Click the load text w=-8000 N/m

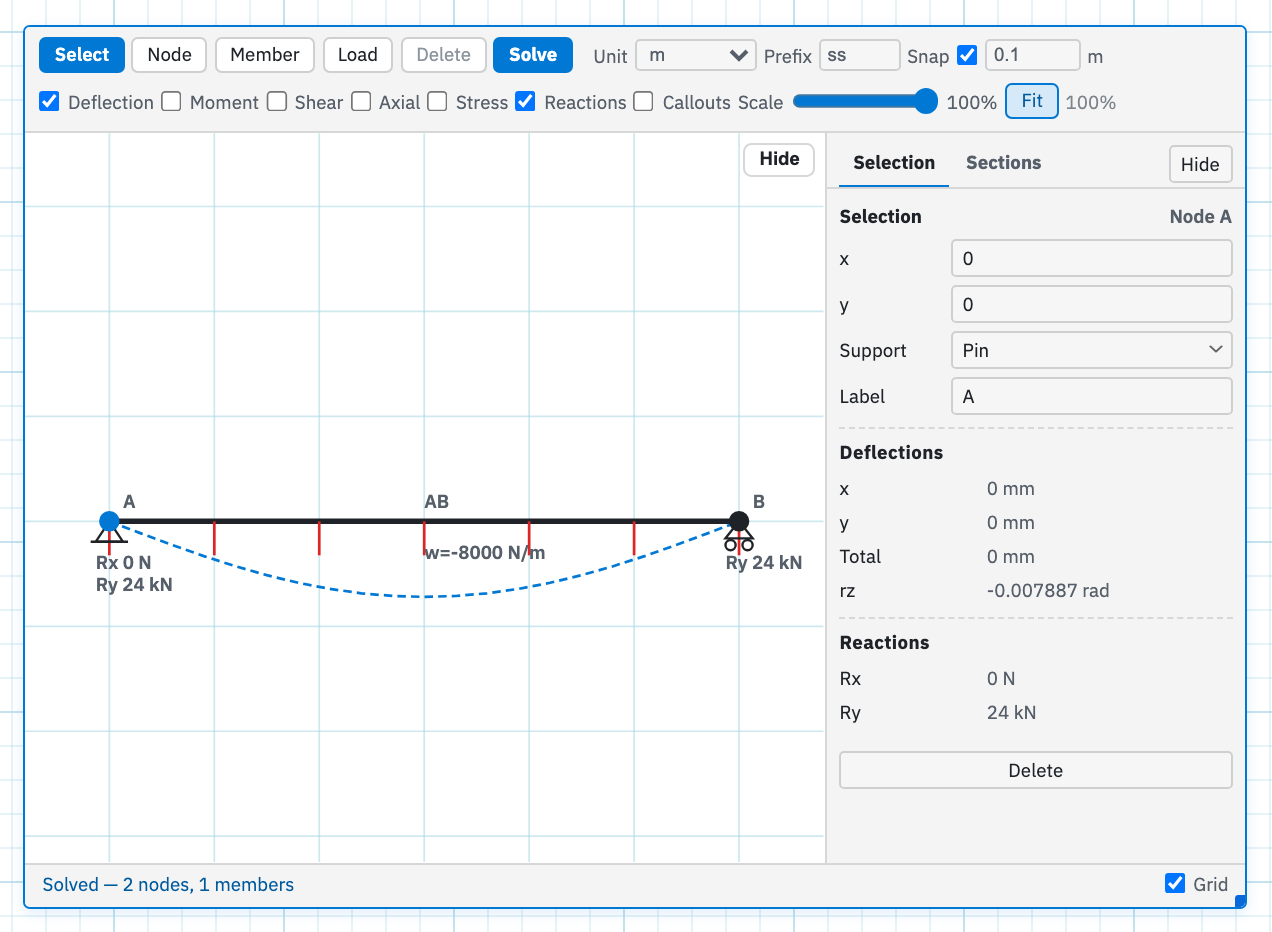[485, 553]
